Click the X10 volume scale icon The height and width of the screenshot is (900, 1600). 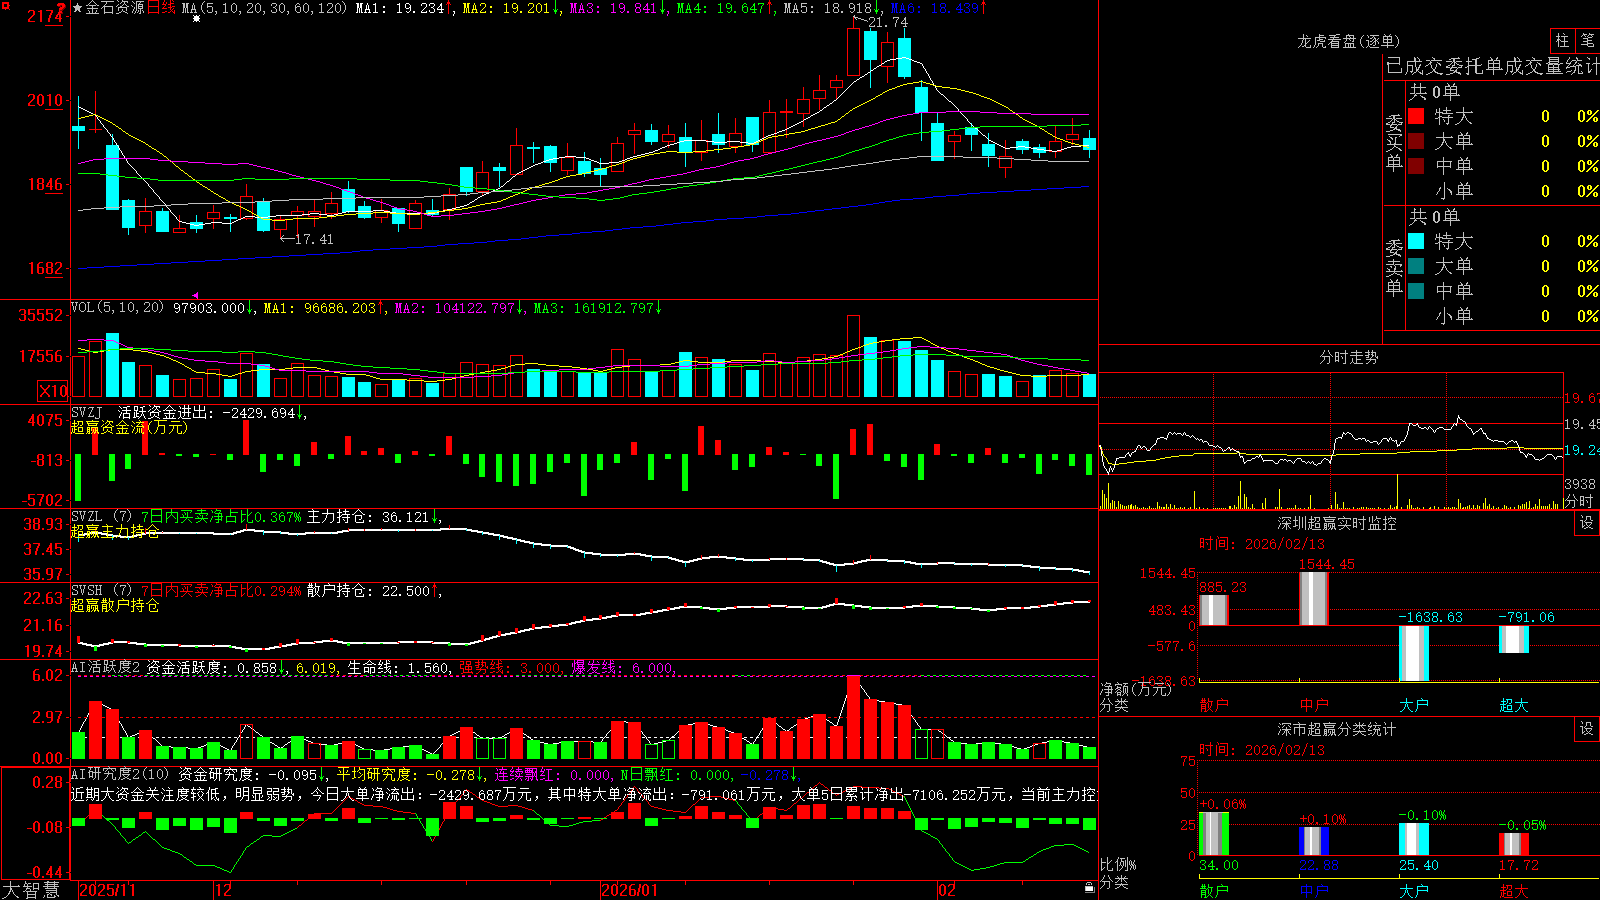point(53,391)
